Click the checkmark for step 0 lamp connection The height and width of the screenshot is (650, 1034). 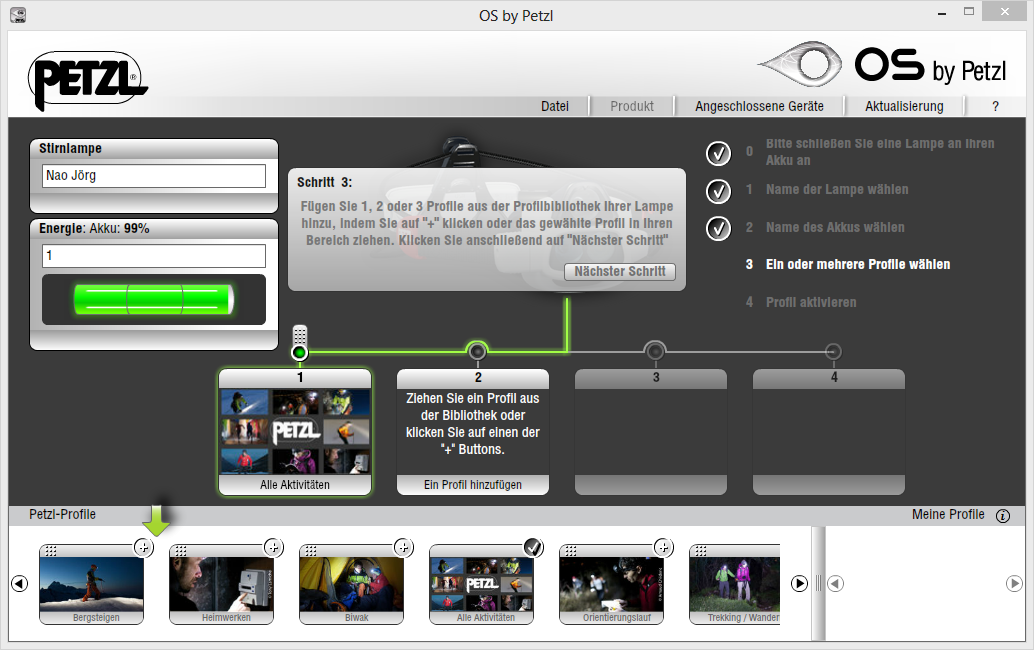point(718,154)
